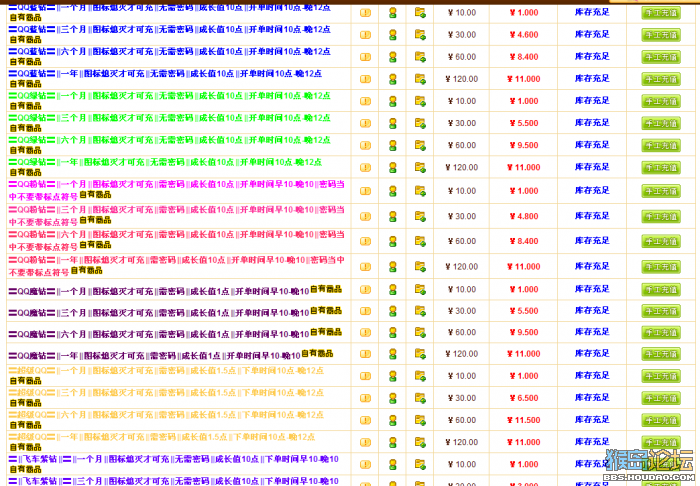The image size is (700, 486).
Task: Click 手工充值 button for QQ粉钻 一年
Action: tap(661, 267)
